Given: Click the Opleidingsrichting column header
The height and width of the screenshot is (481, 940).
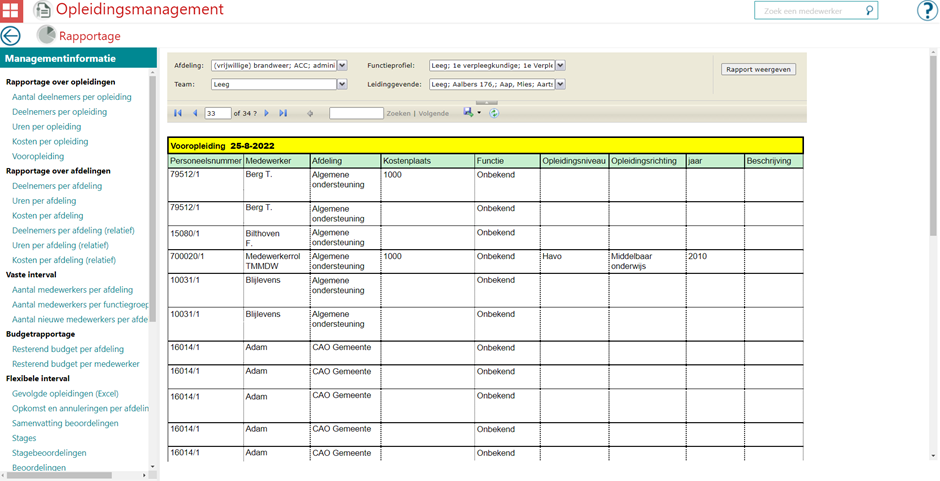Looking at the screenshot, I should click(647, 161).
